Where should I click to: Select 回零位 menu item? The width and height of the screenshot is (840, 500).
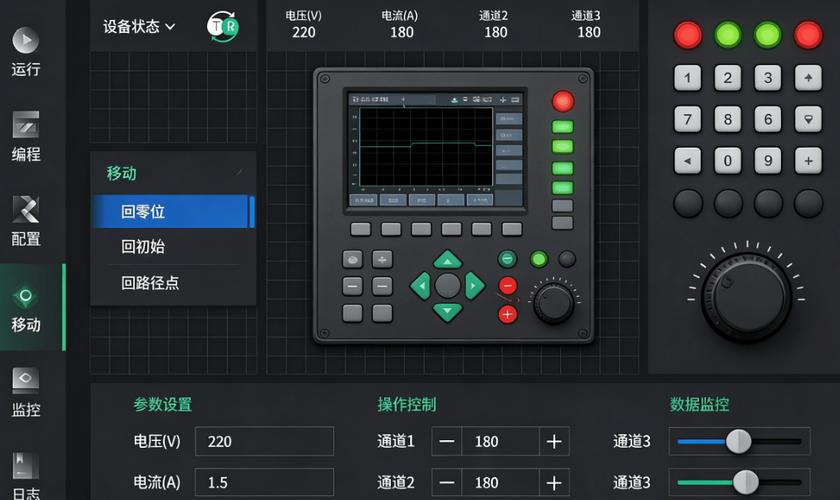(172, 212)
